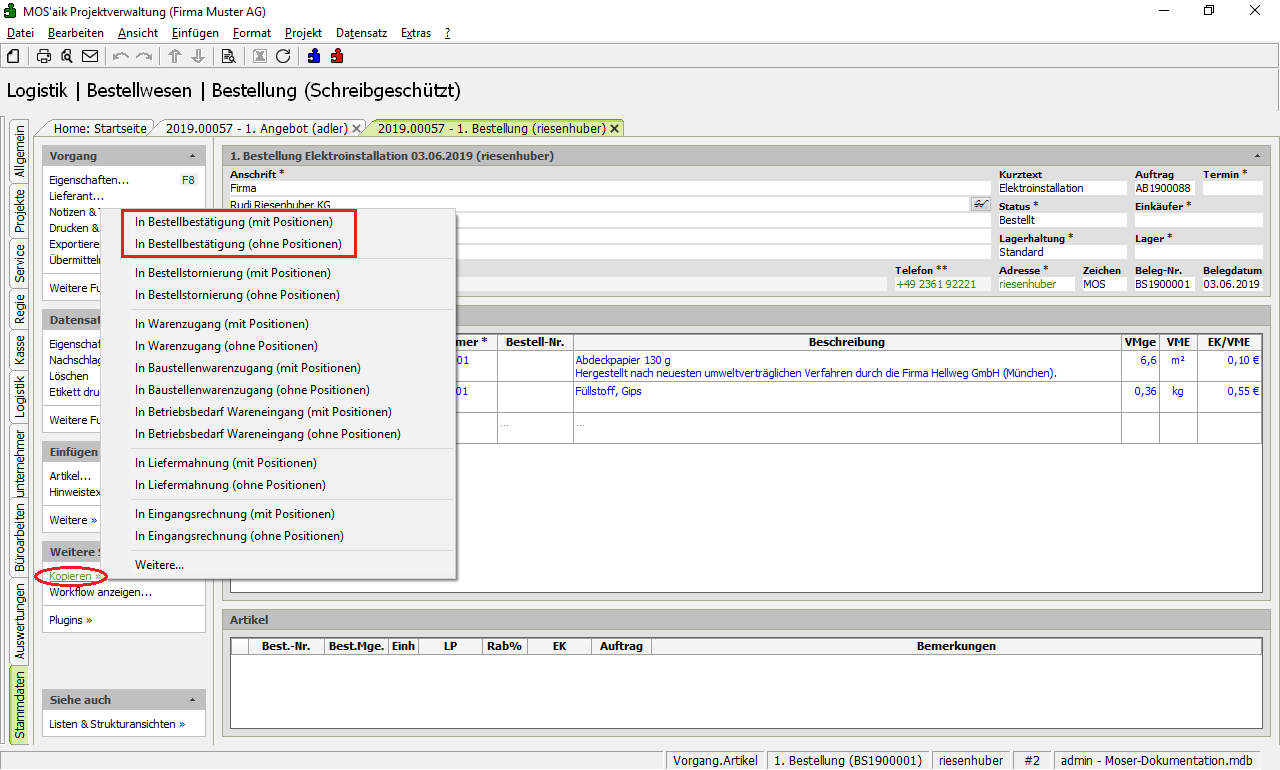Image resolution: width=1280 pixels, height=770 pixels.
Task: Choose In Bestellbestätigung (mit Positionen)
Action: pos(234,222)
